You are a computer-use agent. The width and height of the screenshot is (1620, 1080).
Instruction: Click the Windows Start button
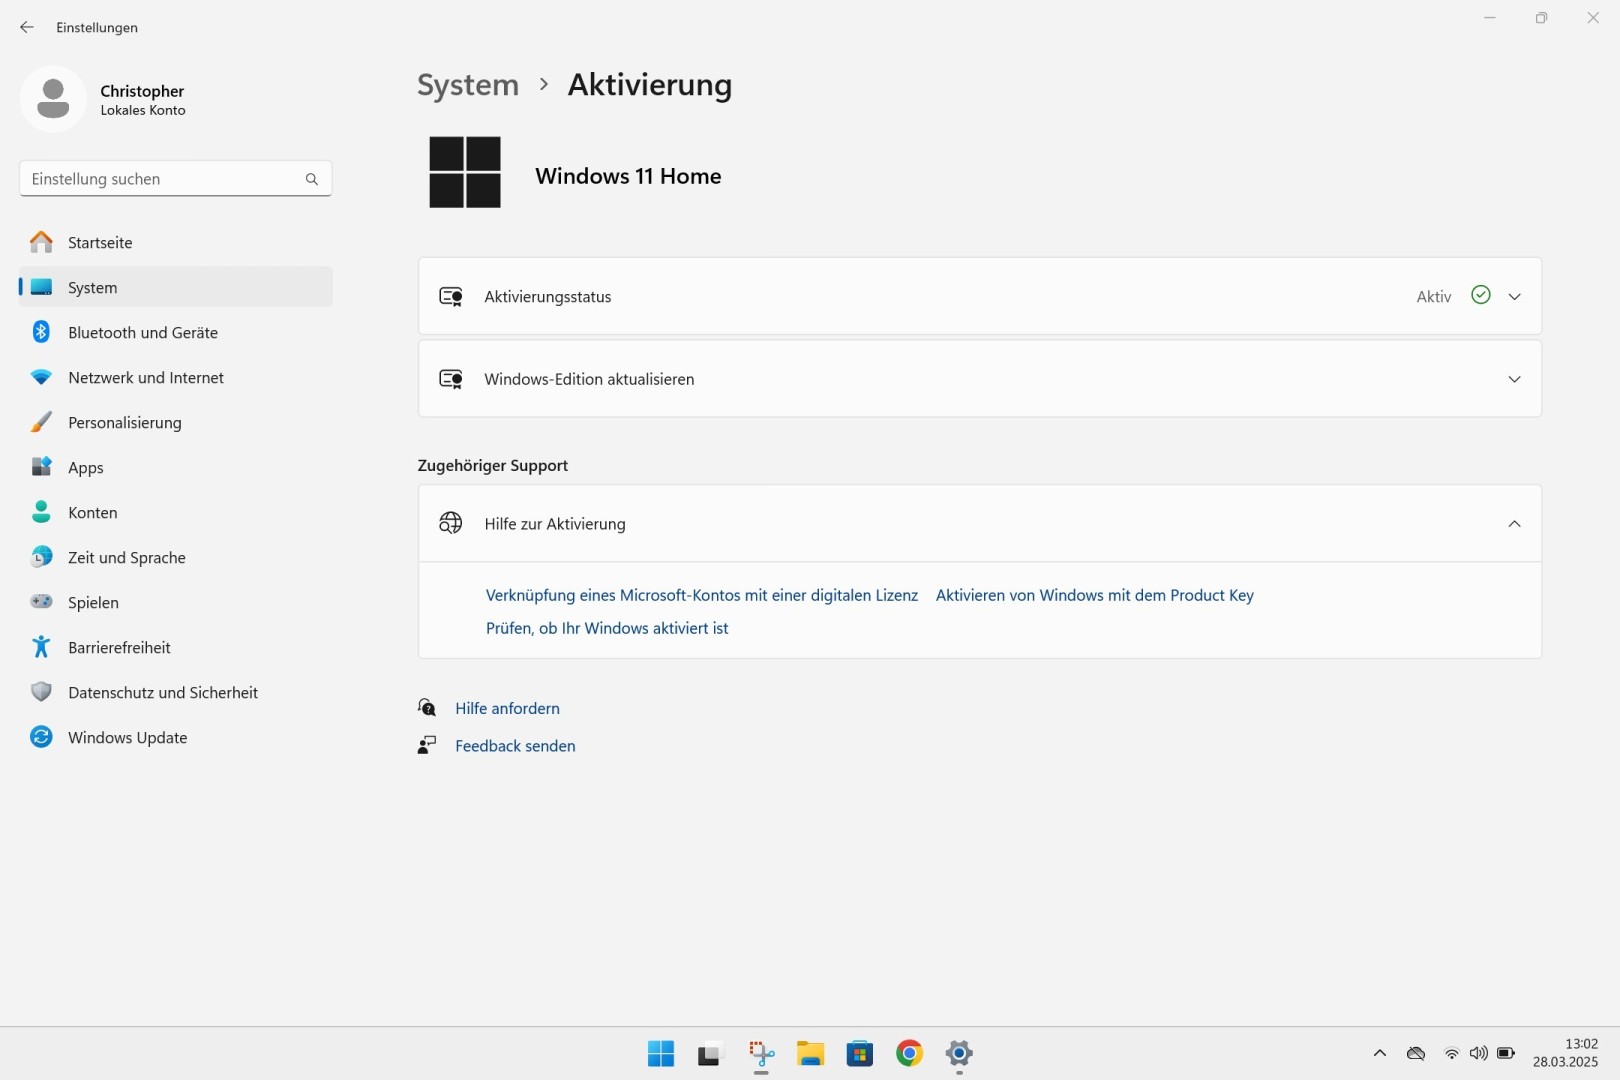(x=660, y=1053)
